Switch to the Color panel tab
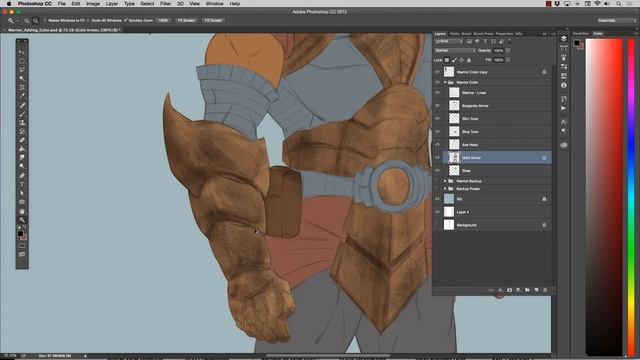Screen dimensions: 640x360 pos(598,33)
